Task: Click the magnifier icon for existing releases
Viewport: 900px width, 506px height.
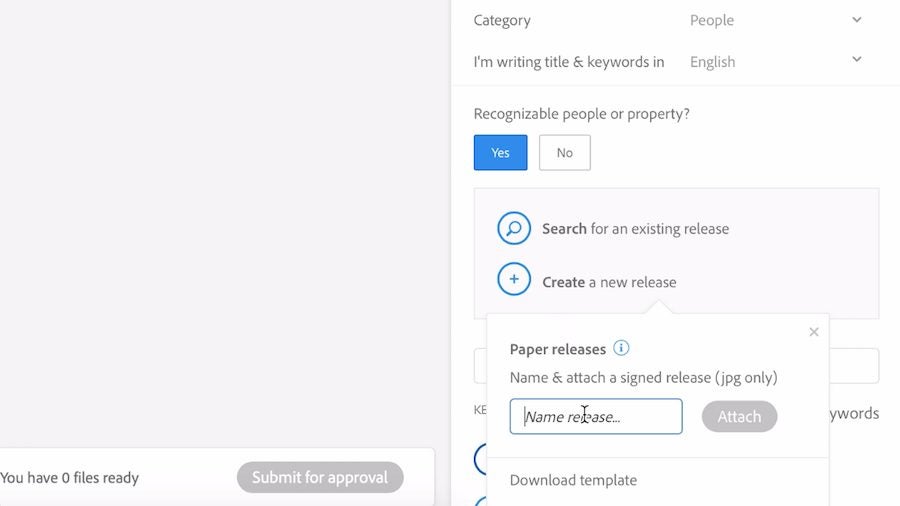Action: pyautogui.click(x=514, y=229)
